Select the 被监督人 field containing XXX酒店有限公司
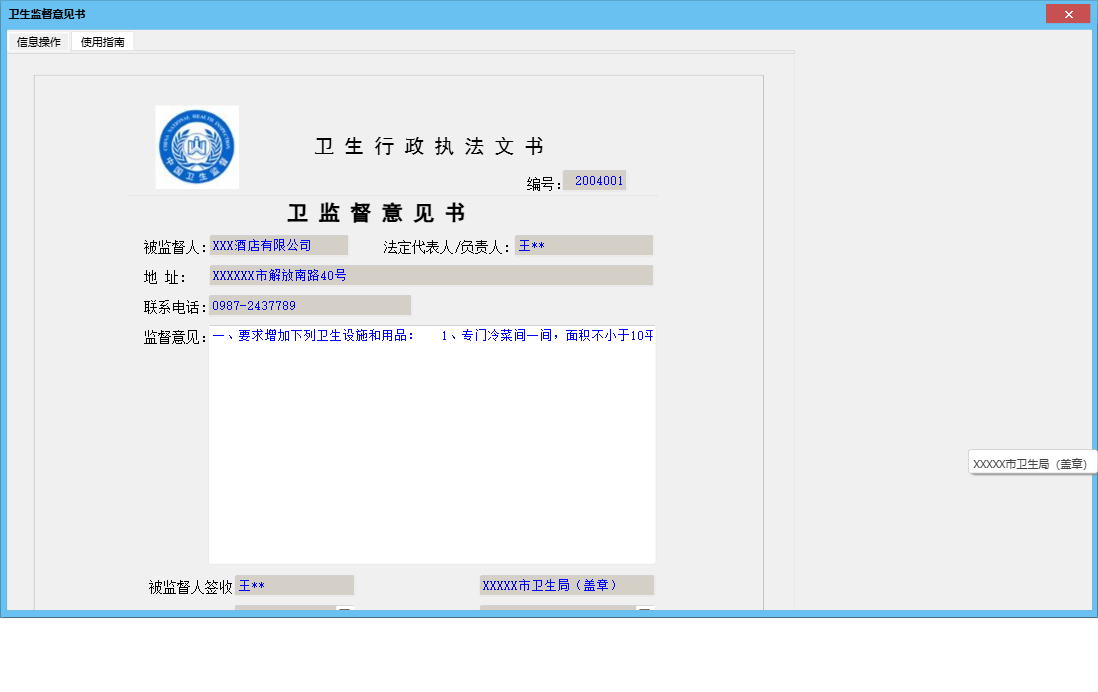This screenshot has height=692, width=1098. pyautogui.click(x=277, y=244)
